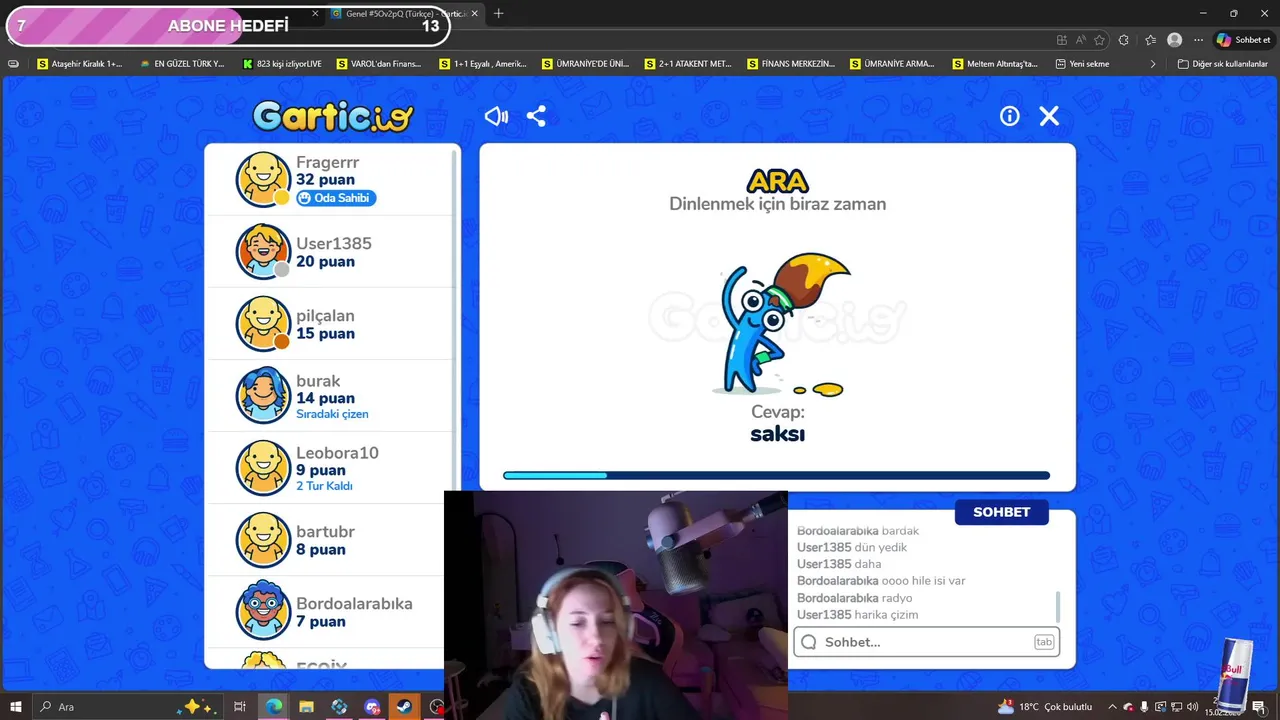Open the Gartic.io share room icon
This screenshot has width=1280, height=720.
click(536, 116)
